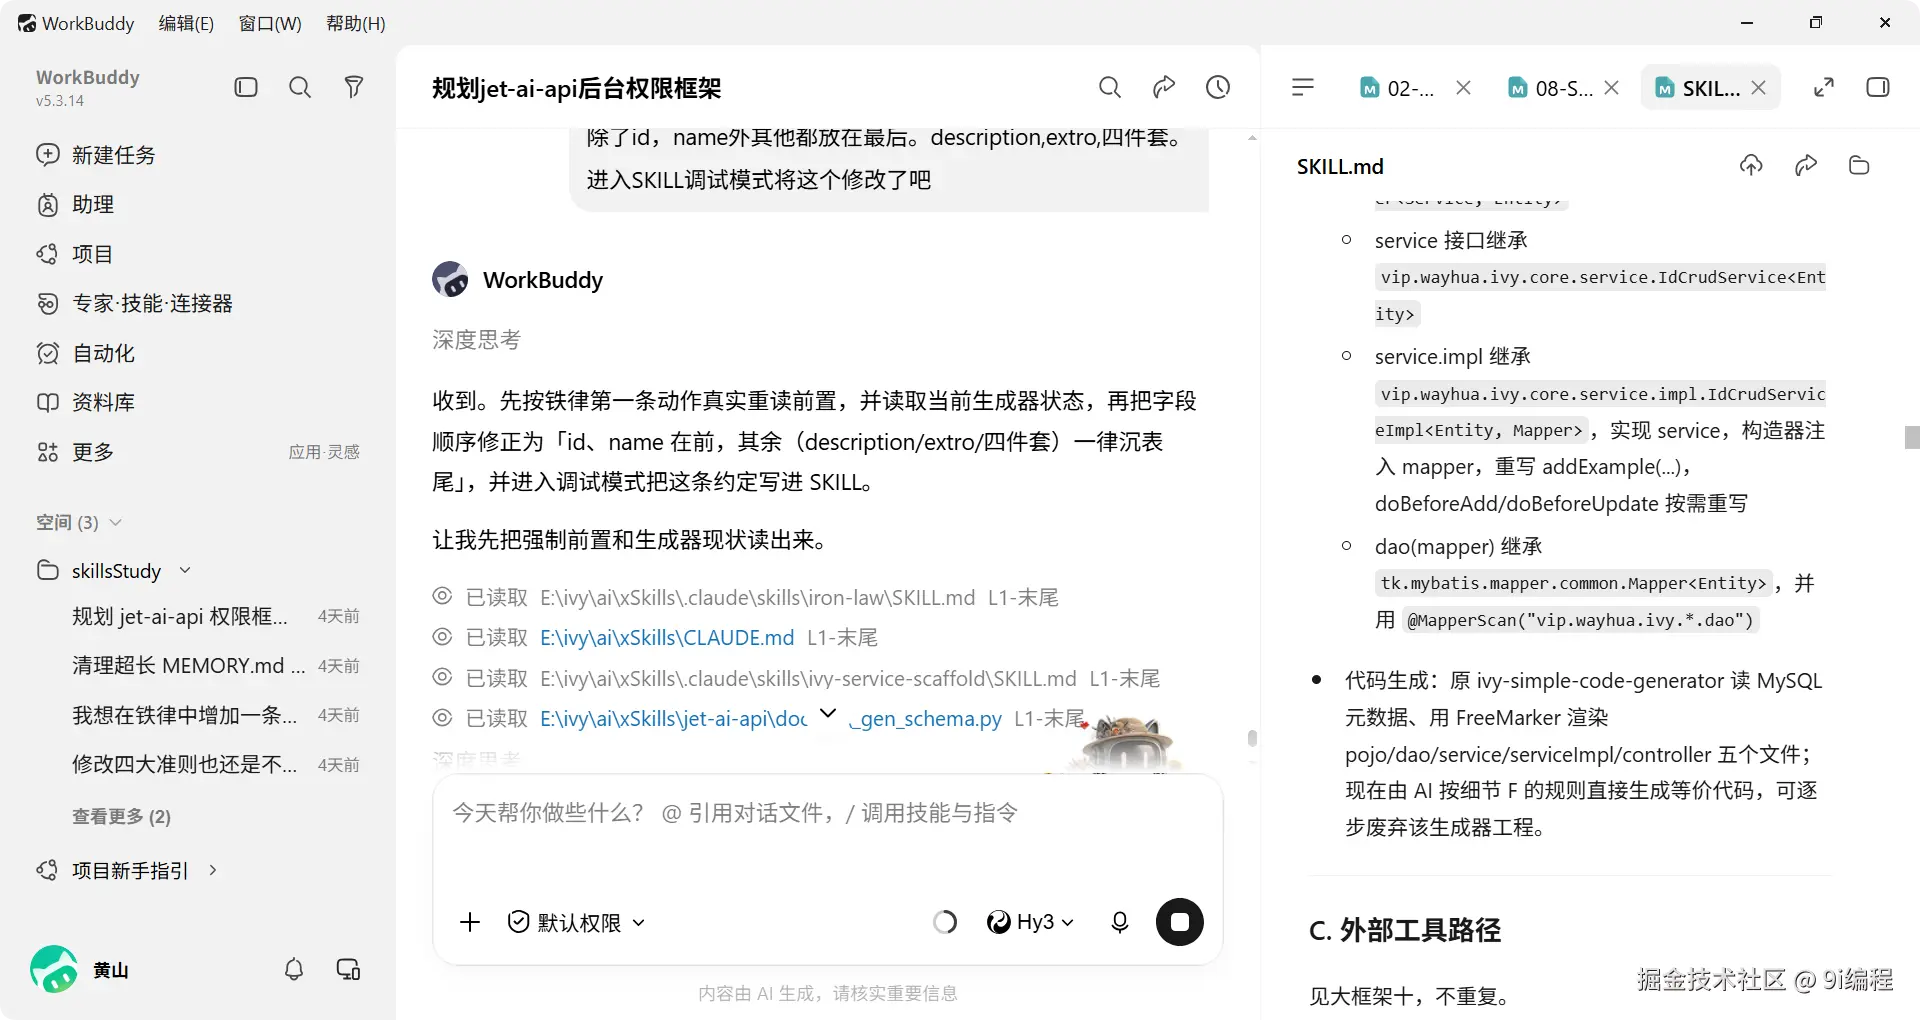Click the WorkBuddy avatar in the chat
This screenshot has width=1920, height=1020.
(450, 279)
